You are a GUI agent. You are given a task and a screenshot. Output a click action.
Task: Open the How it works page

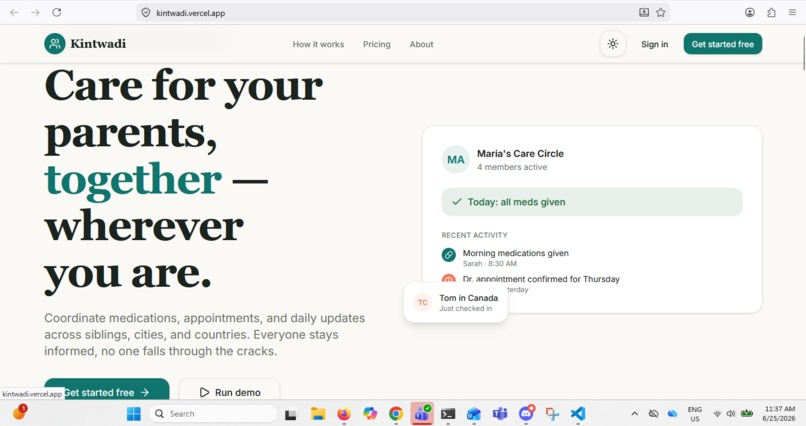pos(318,44)
